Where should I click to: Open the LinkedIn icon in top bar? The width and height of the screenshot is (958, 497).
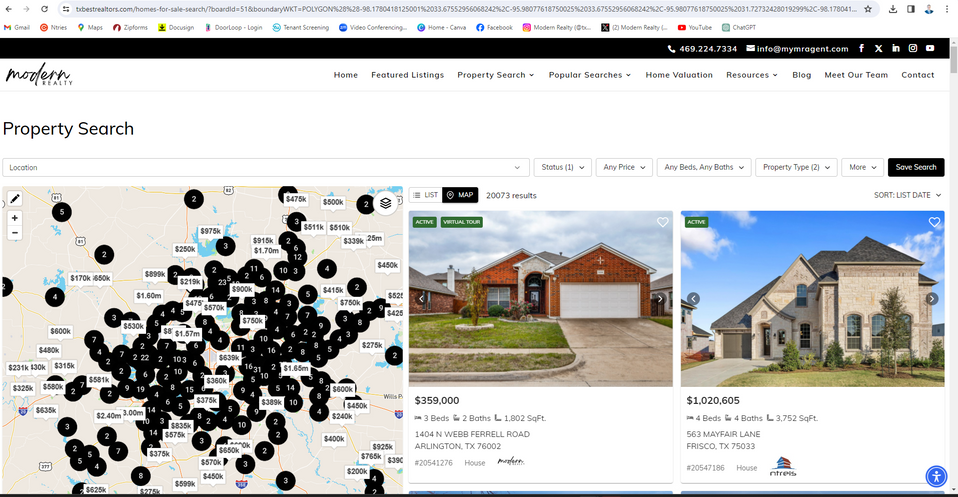click(x=896, y=48)
